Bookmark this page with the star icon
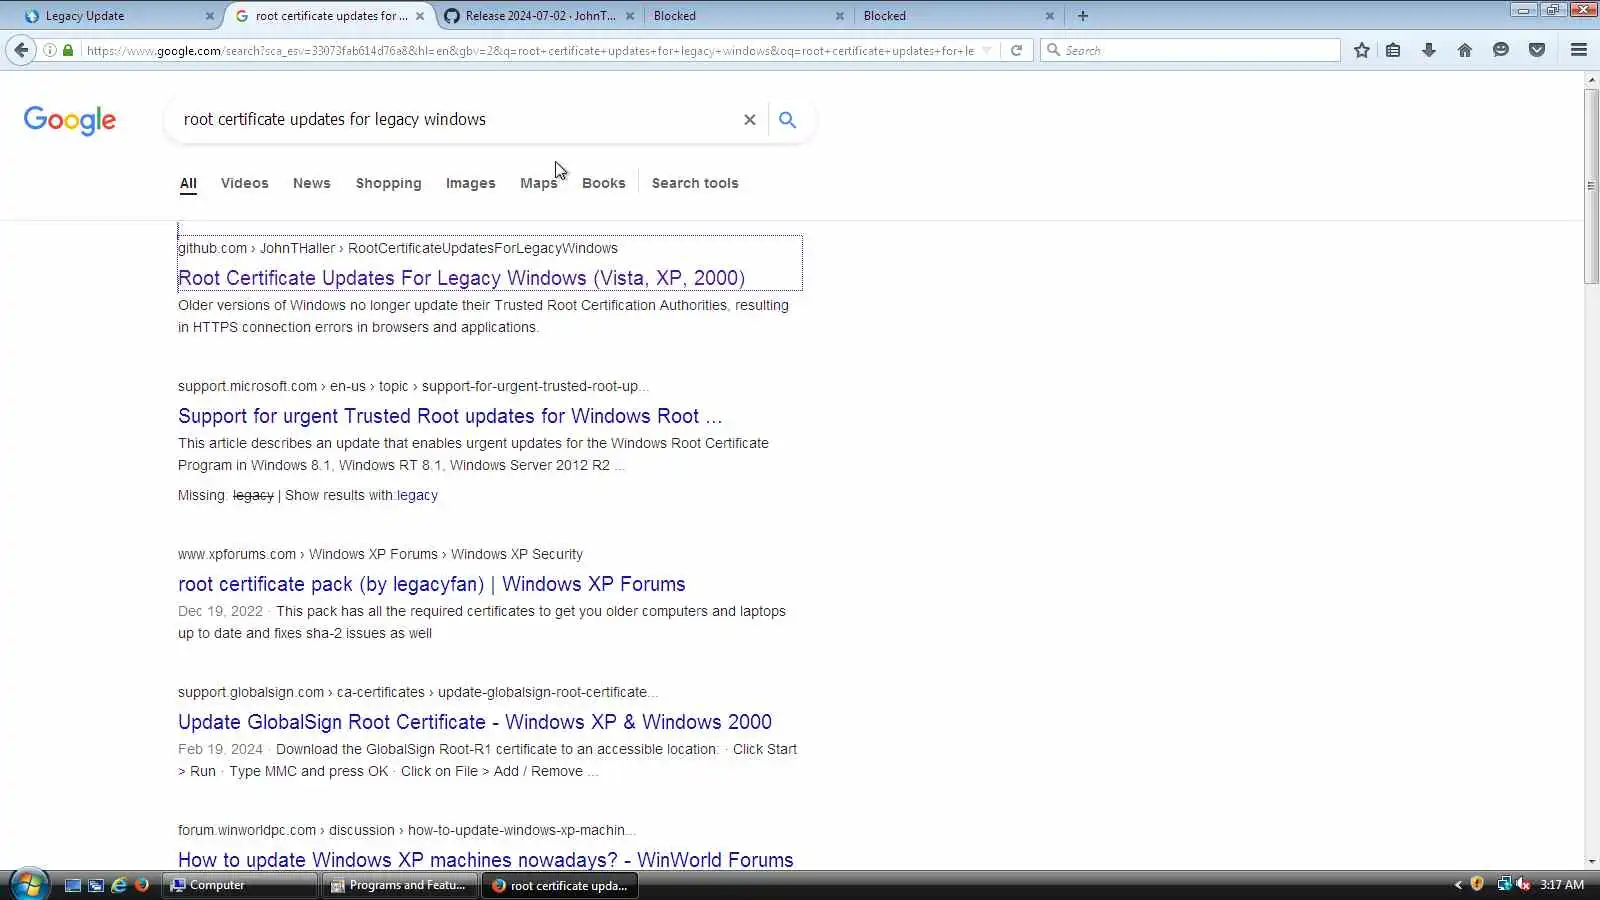 click(x=1362, y=50)
